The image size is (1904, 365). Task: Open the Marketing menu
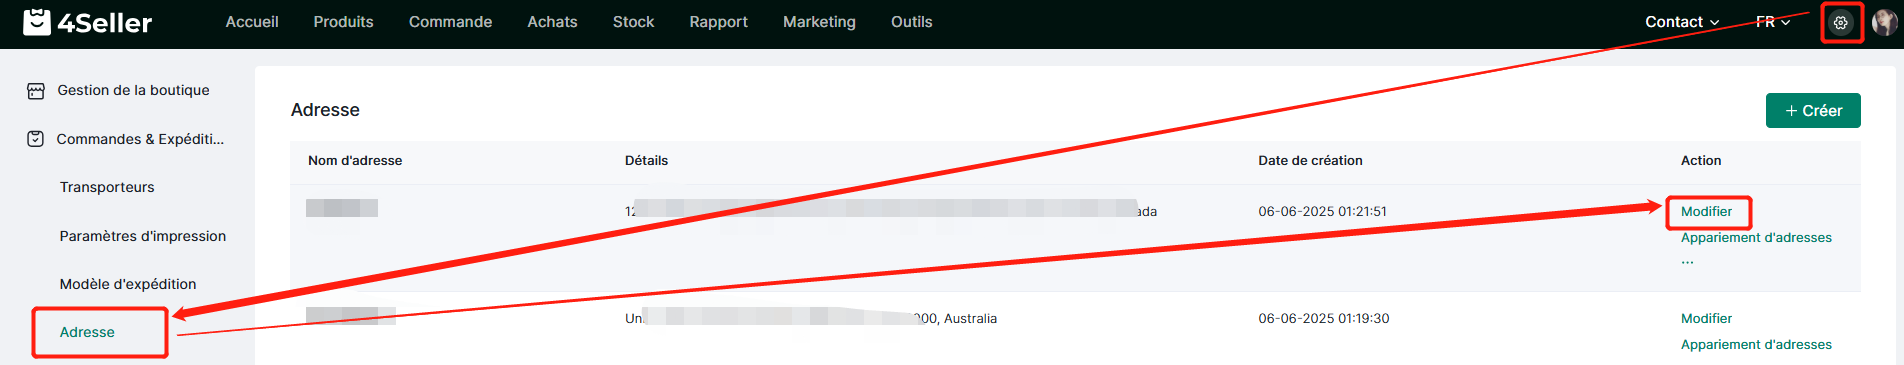tap(819, 22)
